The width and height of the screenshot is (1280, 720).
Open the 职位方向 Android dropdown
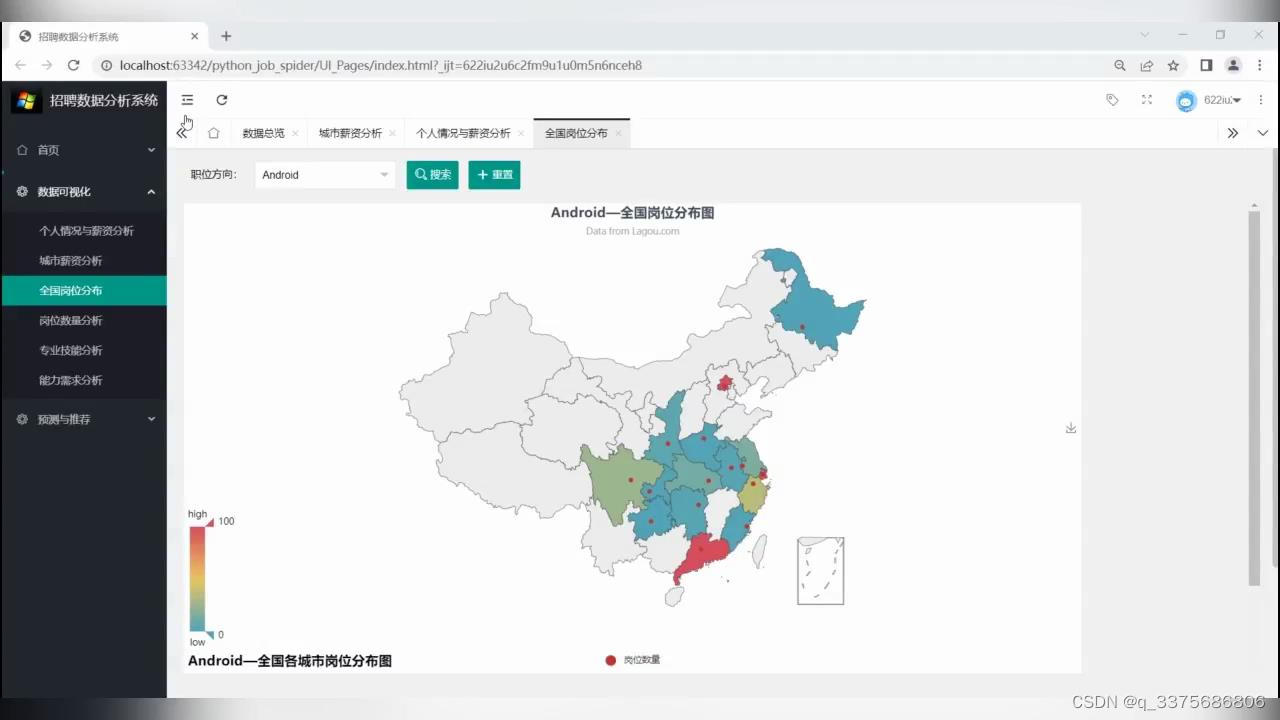pyautogui.click(x=325, y=175)
